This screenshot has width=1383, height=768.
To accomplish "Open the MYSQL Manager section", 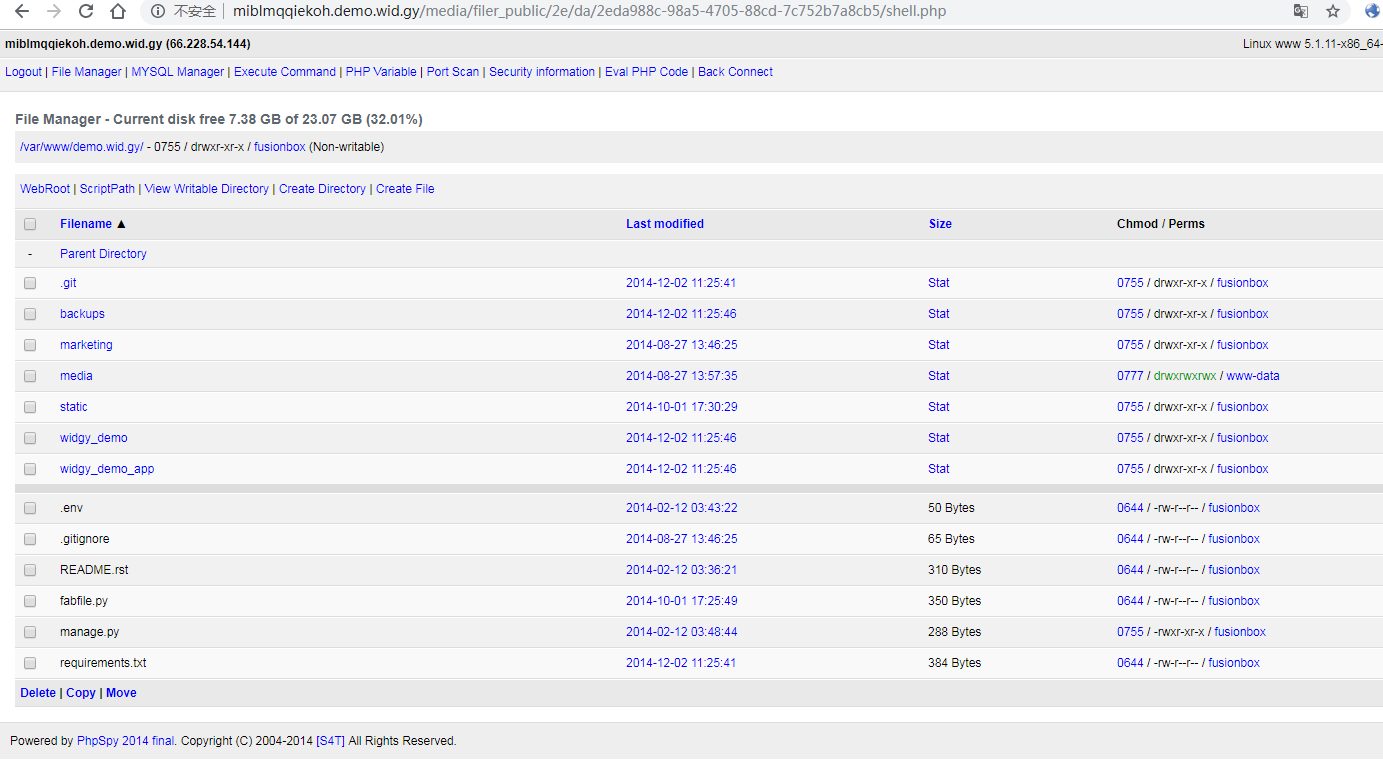I will (177, 71).
